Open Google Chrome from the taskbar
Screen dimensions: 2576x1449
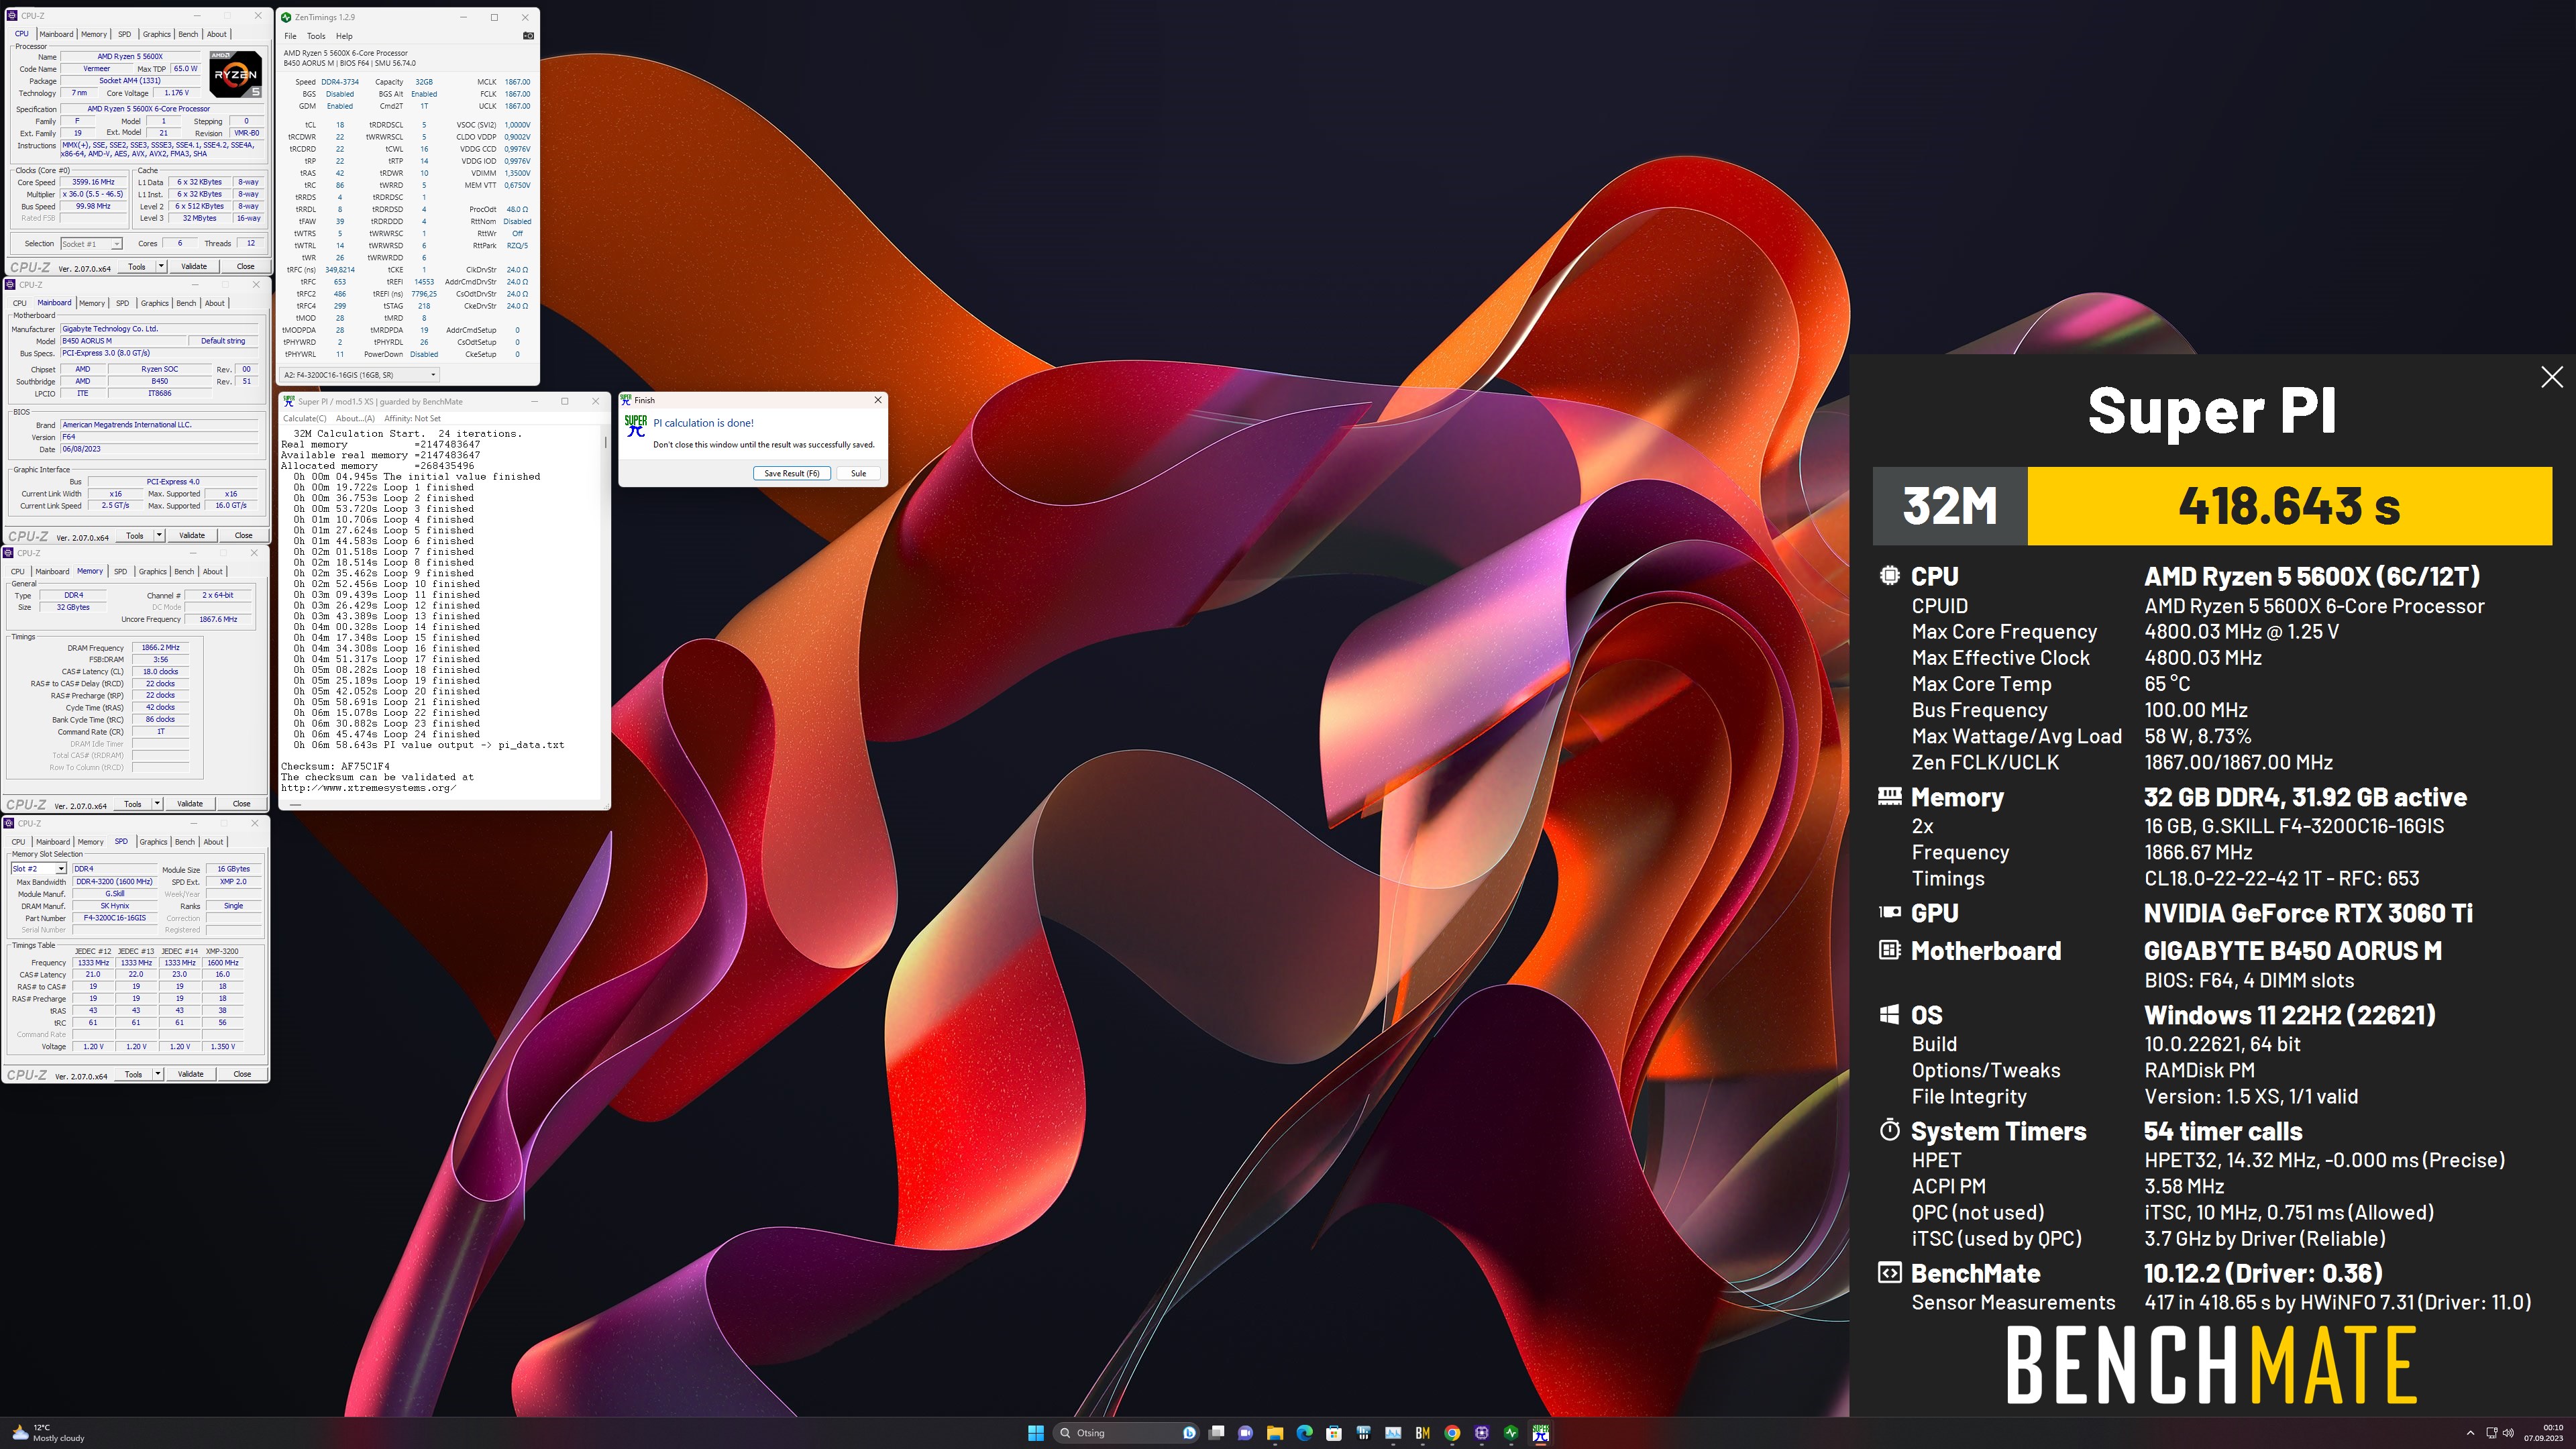tap(1452, 1433)
